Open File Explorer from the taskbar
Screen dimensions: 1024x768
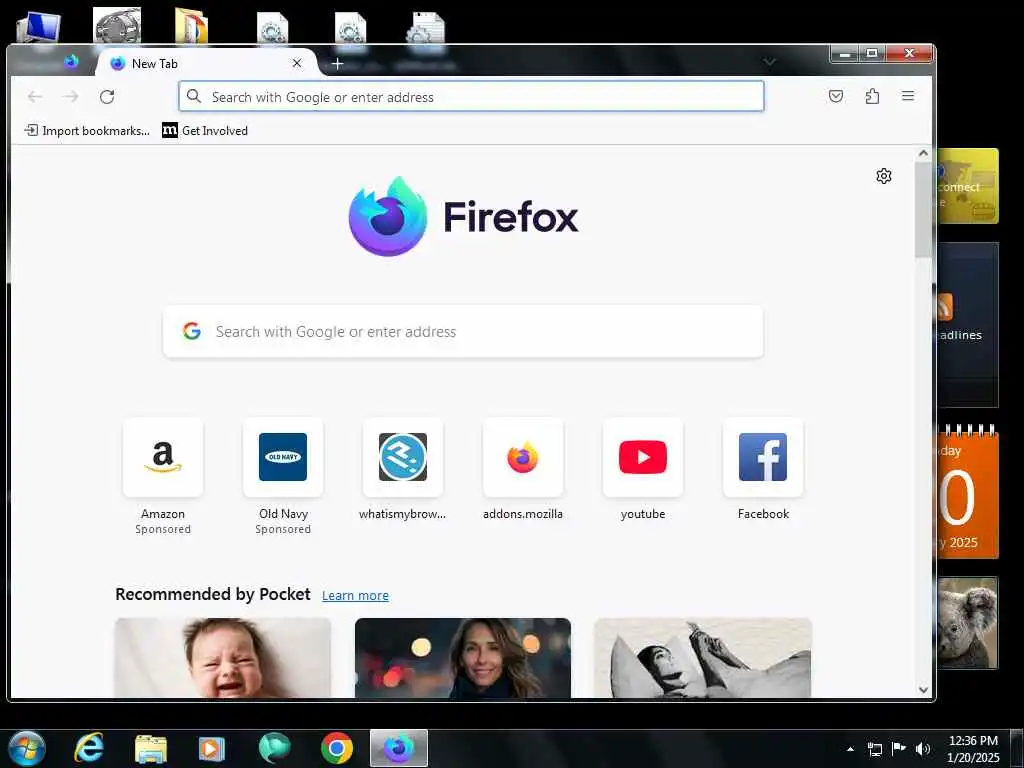tap(151, 748)
